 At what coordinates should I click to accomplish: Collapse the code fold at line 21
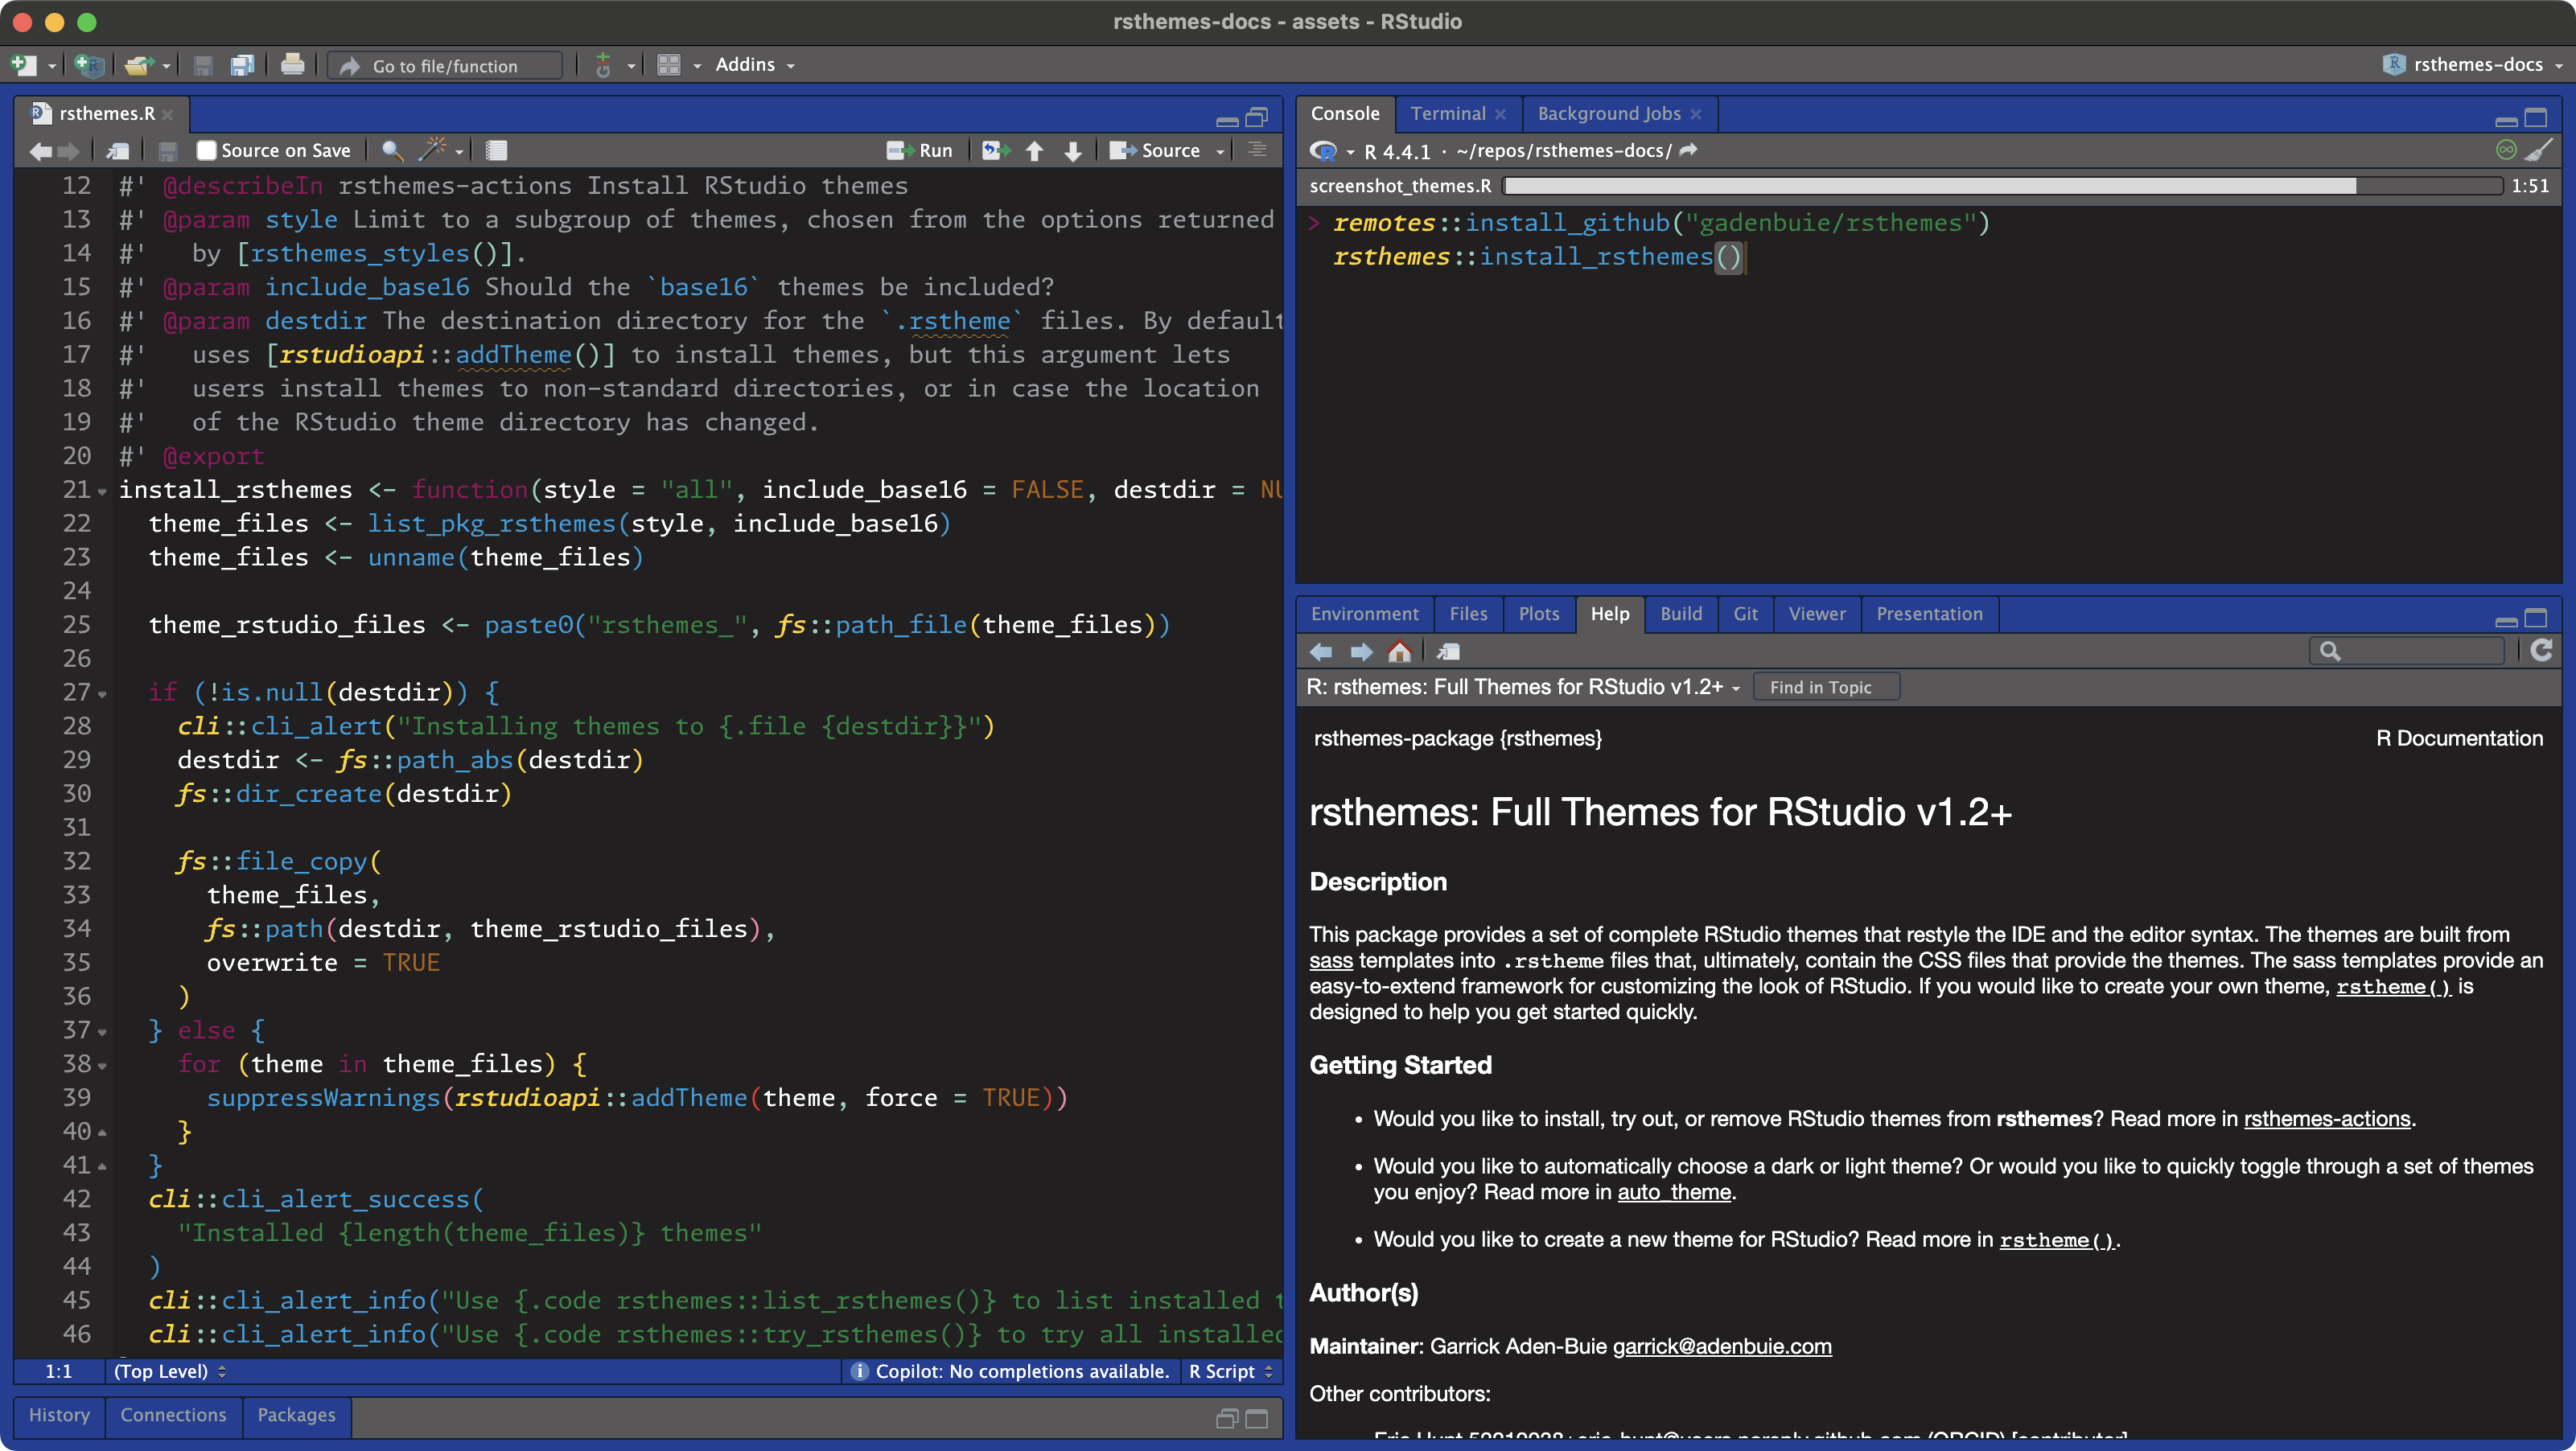click(x=102, y=491)
